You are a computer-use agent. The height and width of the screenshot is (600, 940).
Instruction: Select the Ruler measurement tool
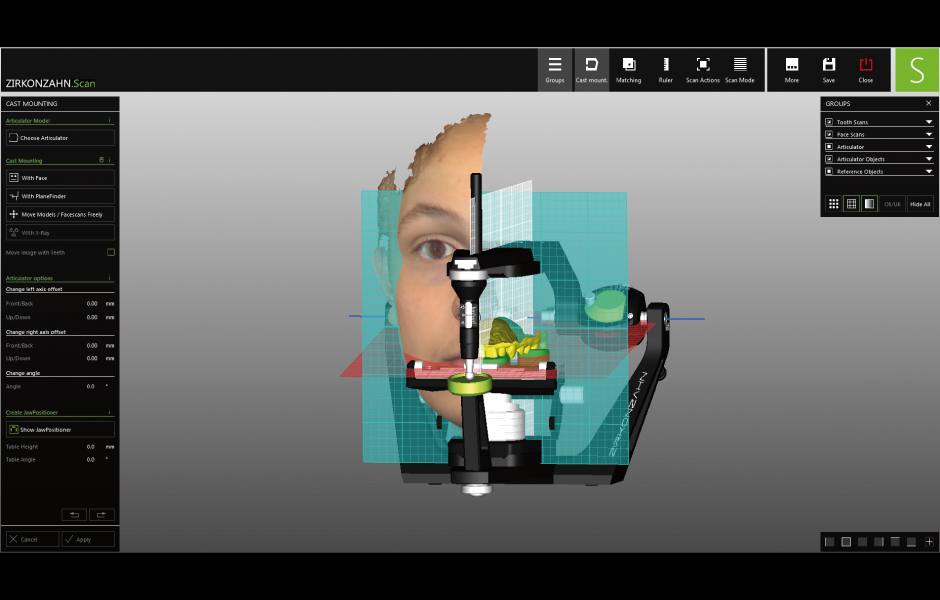[x=665, y=69]
